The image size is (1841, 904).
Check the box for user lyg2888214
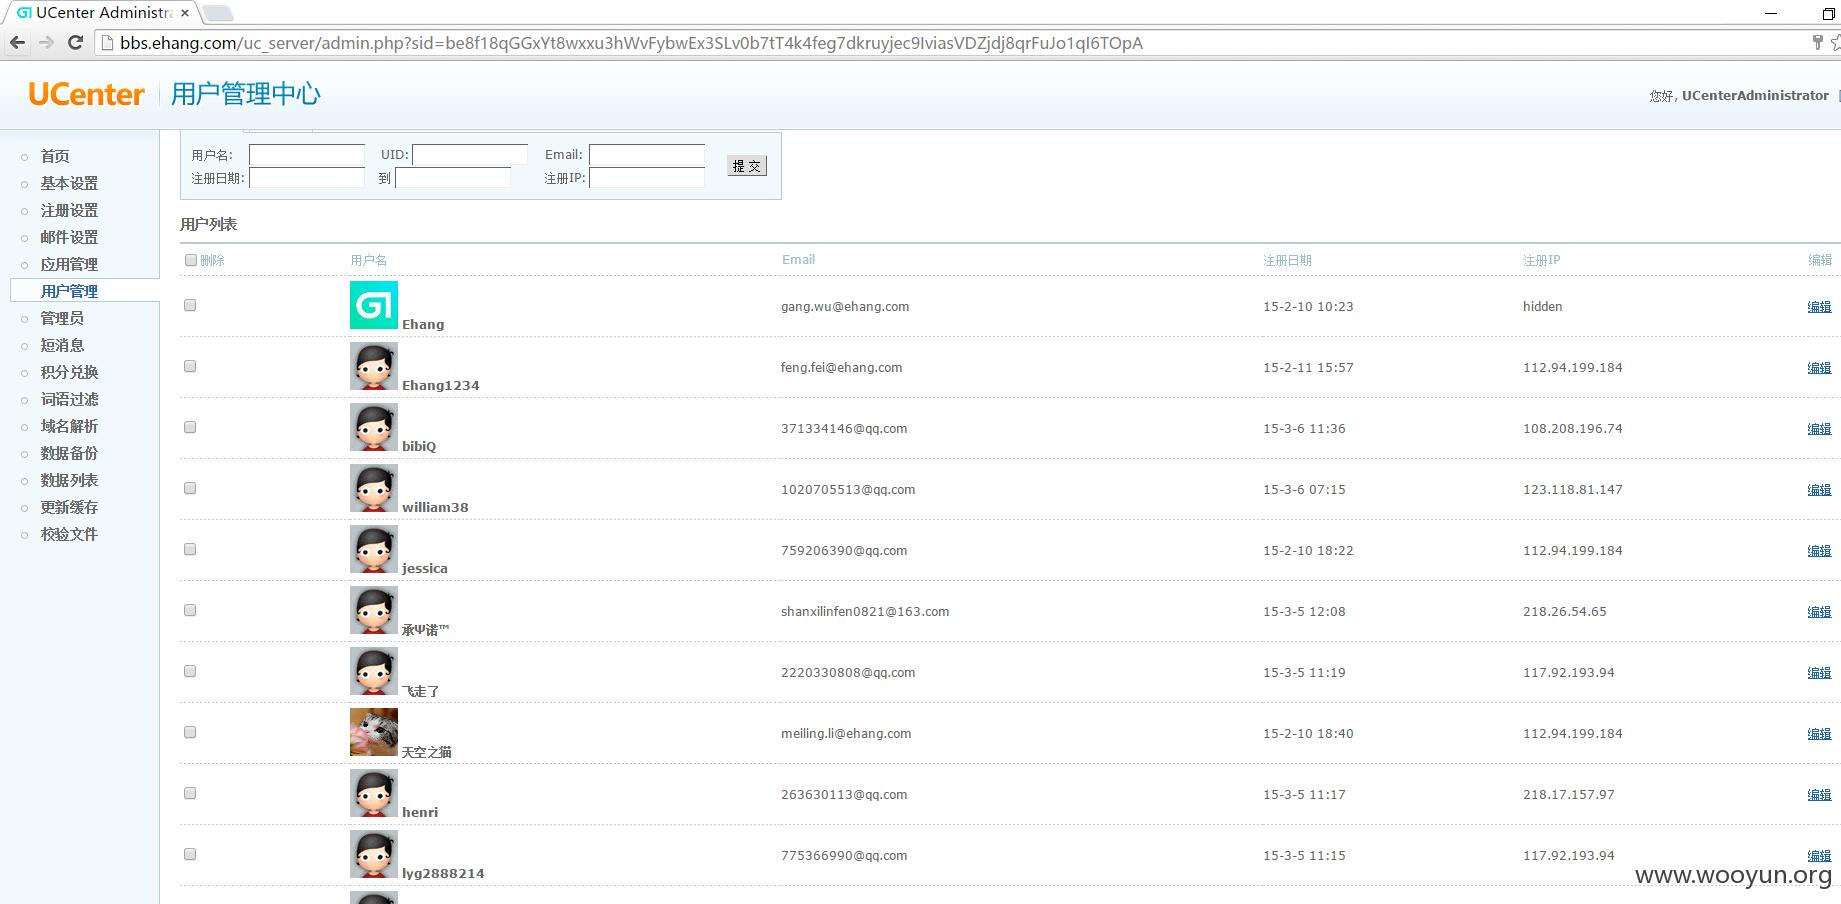[x=190, y=854]
